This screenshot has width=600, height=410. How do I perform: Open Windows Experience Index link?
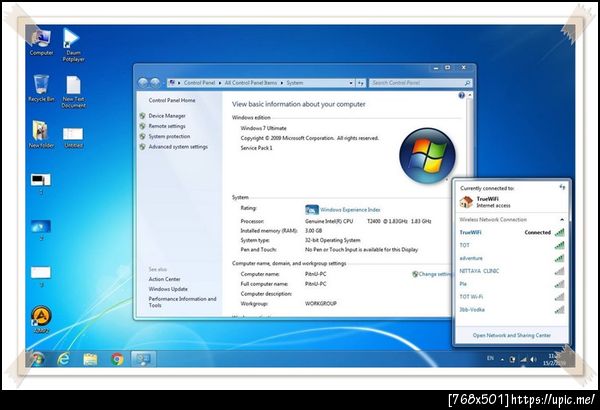click(350, 210)
